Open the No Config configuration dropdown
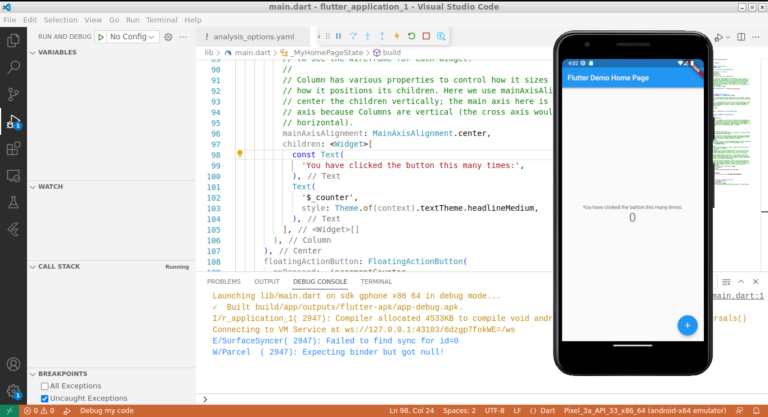 132,37
